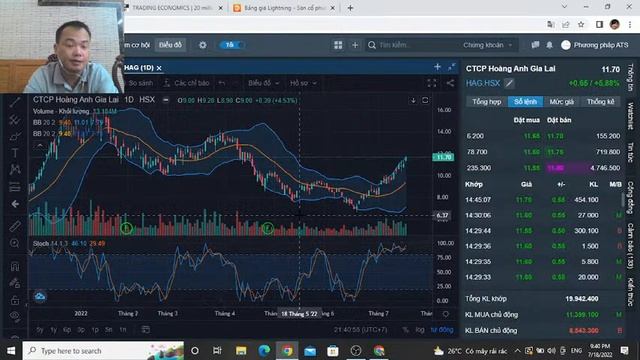
Task: Open the Tin tức side tab
Action: (x=631, y=152)
